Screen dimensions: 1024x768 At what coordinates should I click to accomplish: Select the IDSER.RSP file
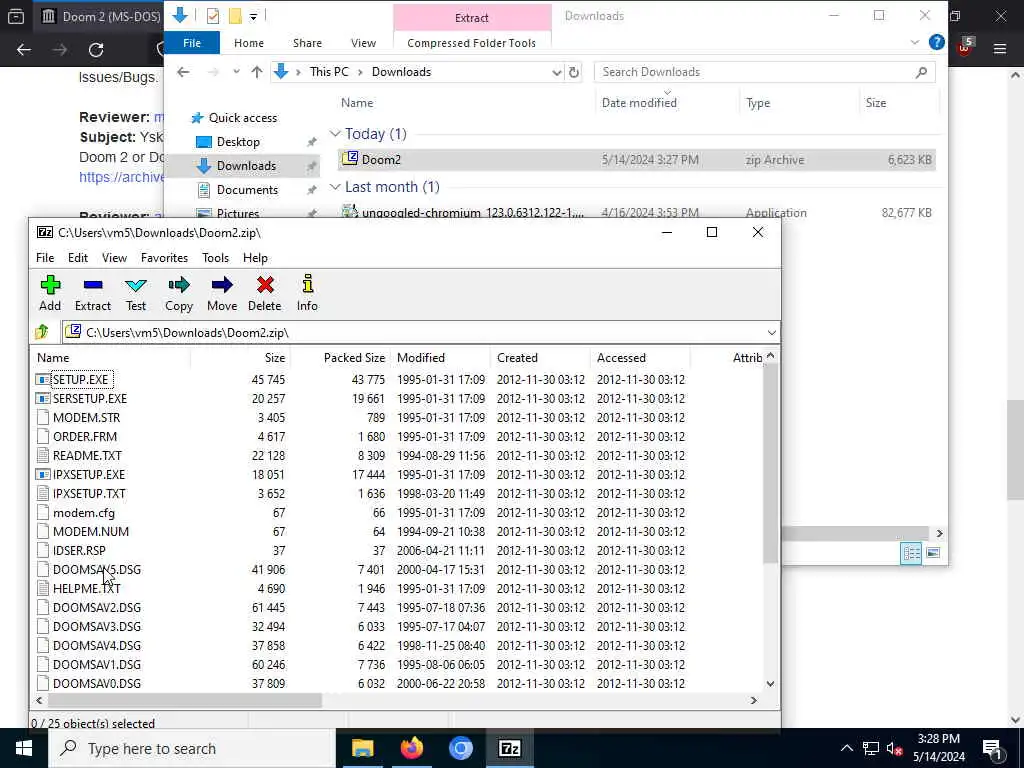pos(79,551)
